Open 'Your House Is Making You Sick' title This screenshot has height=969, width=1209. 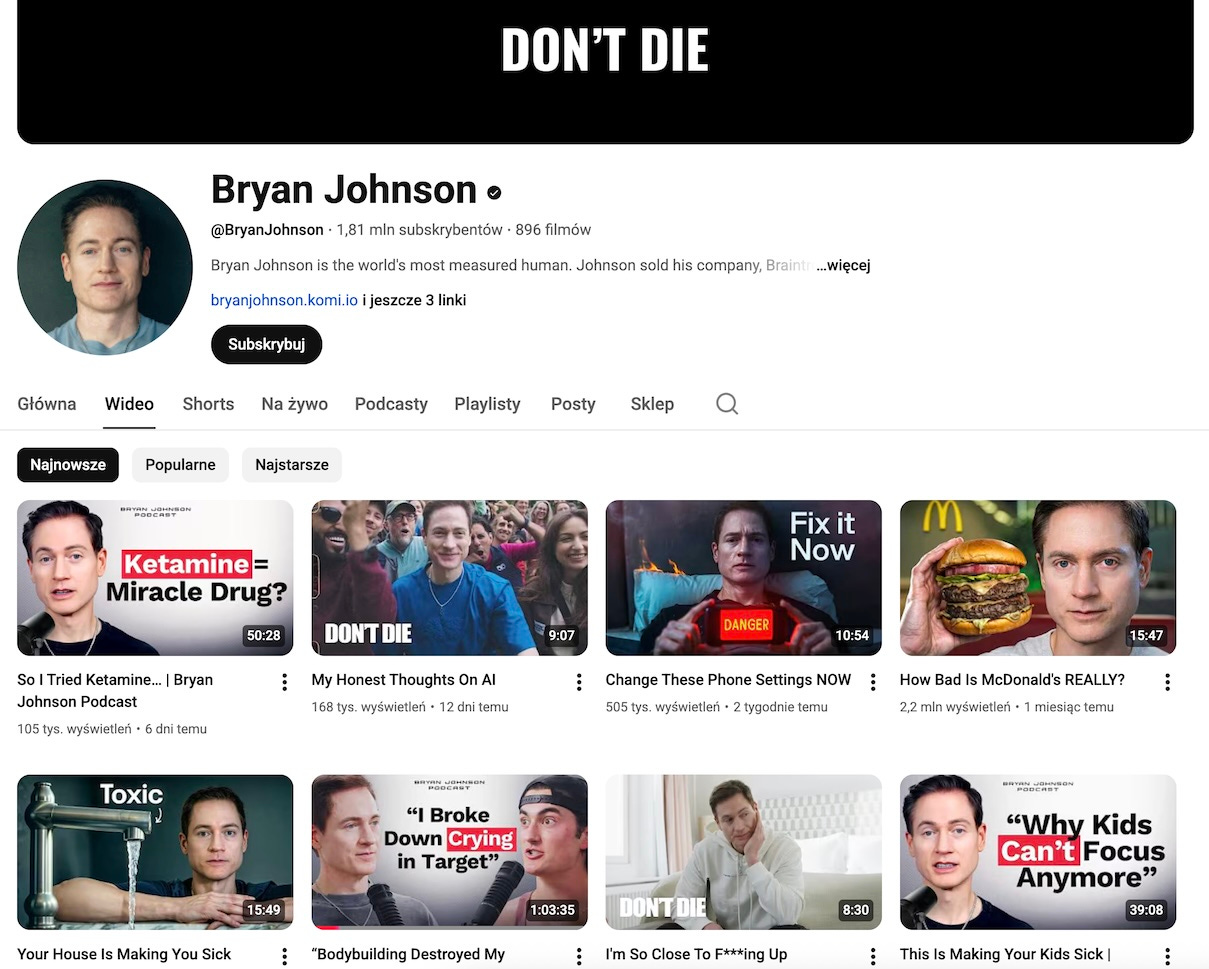coord(124,955)
